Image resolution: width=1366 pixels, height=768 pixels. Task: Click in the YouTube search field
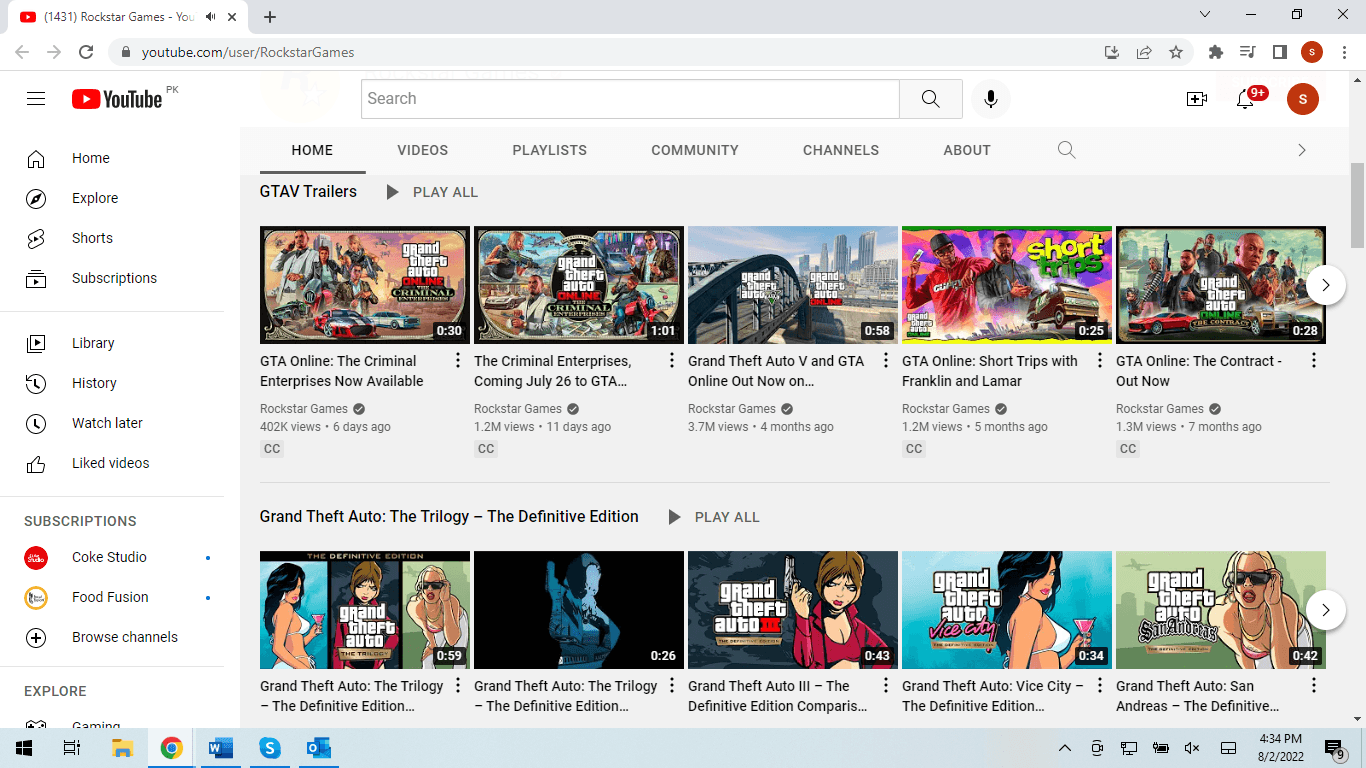(x=630, y=99)
